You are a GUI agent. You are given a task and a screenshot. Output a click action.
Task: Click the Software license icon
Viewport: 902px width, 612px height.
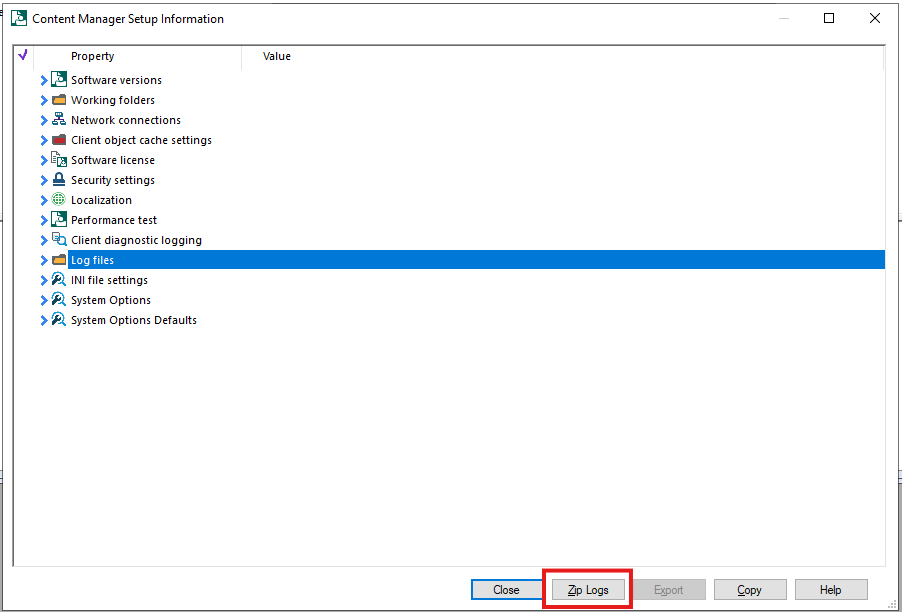pyautogui.click(x=59, y=160)
